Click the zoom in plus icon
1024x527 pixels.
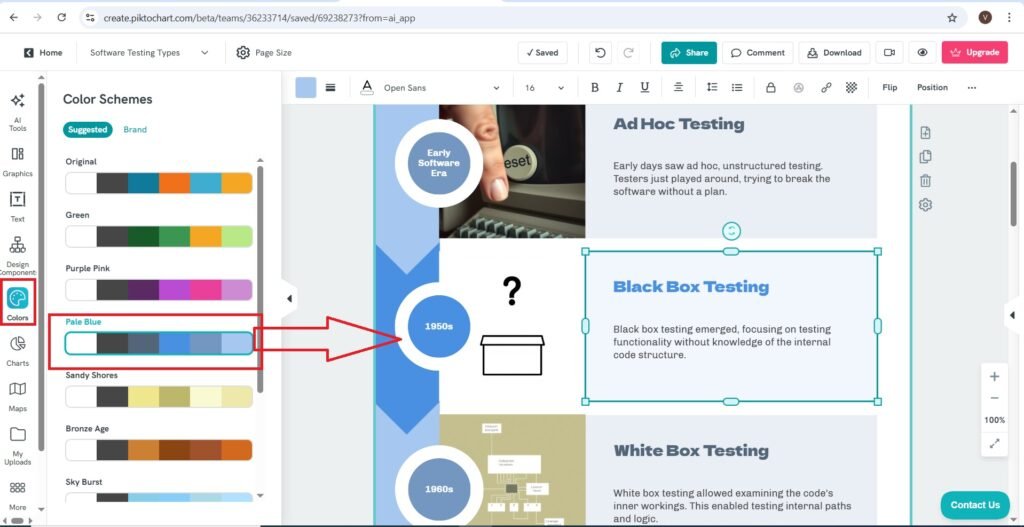[x=994, y=377]
